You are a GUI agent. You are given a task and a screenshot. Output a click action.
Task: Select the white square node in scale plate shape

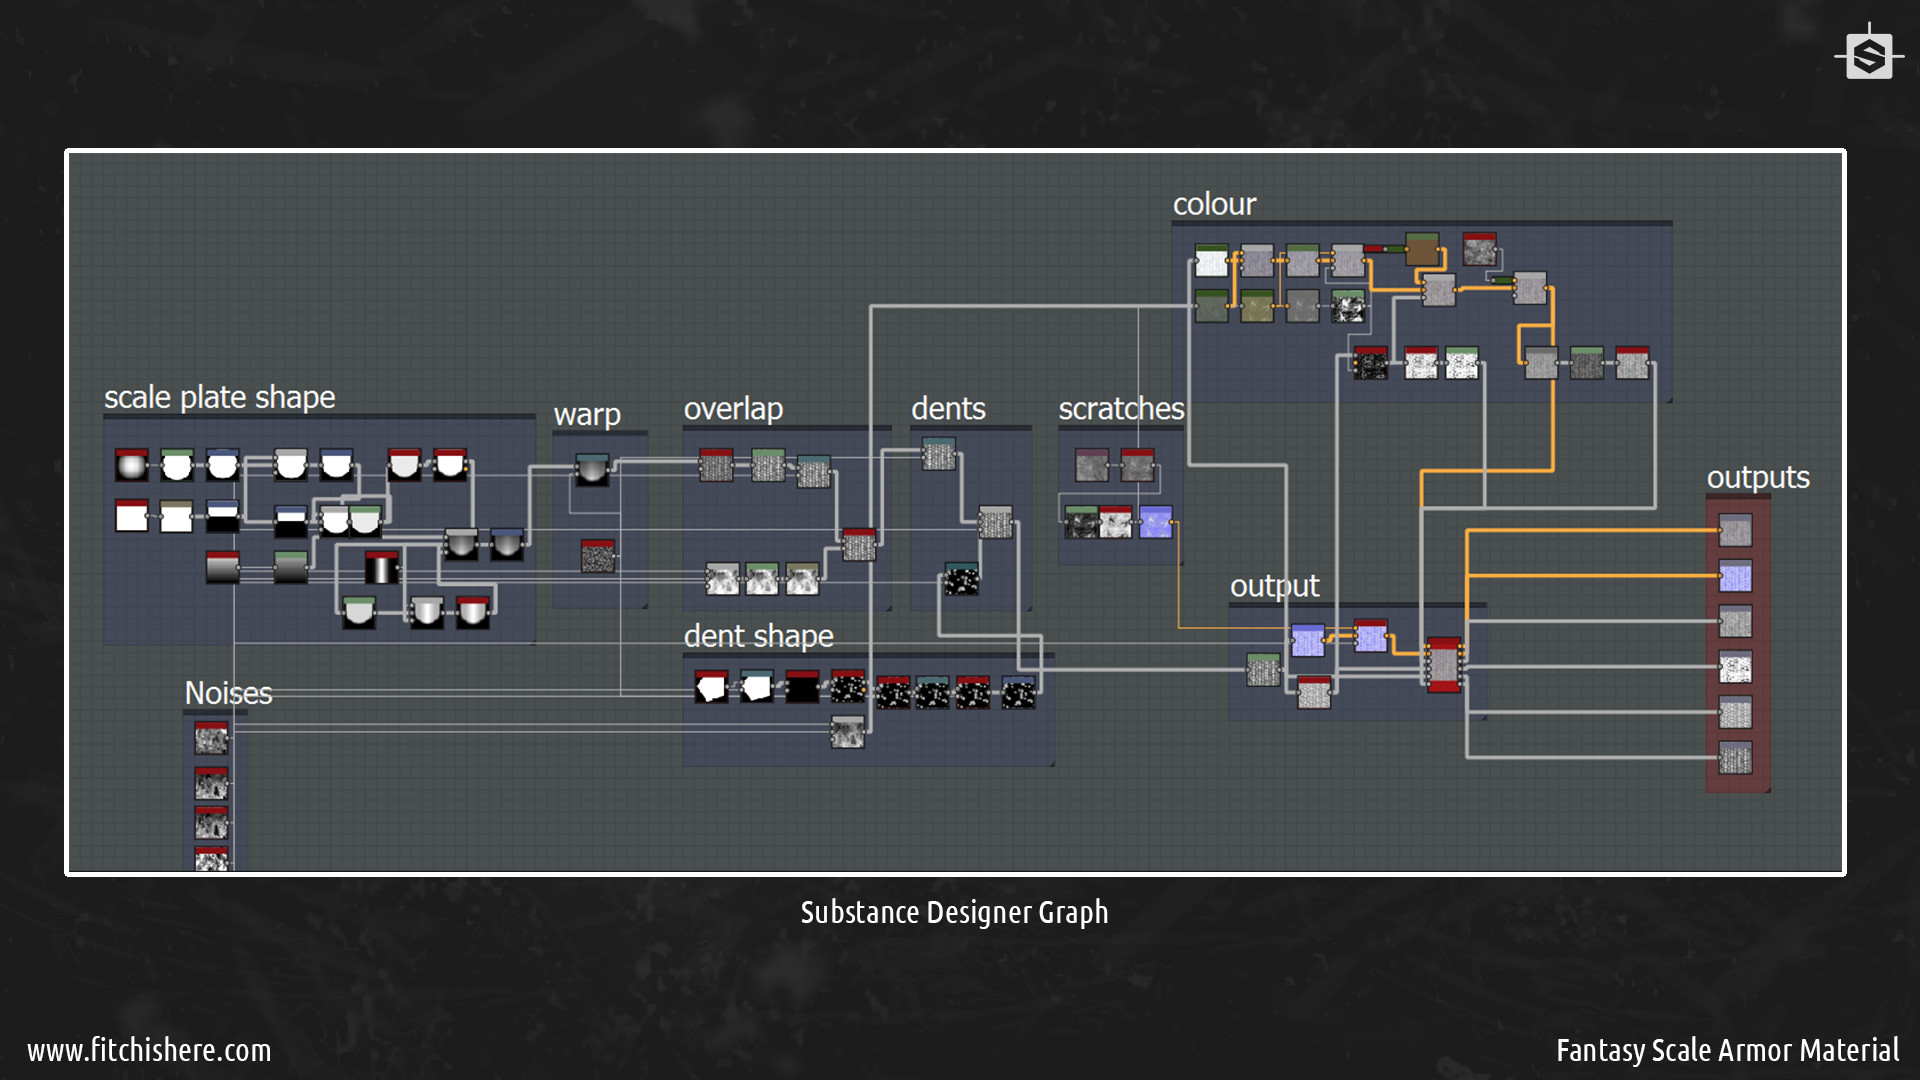click(131, 516)
